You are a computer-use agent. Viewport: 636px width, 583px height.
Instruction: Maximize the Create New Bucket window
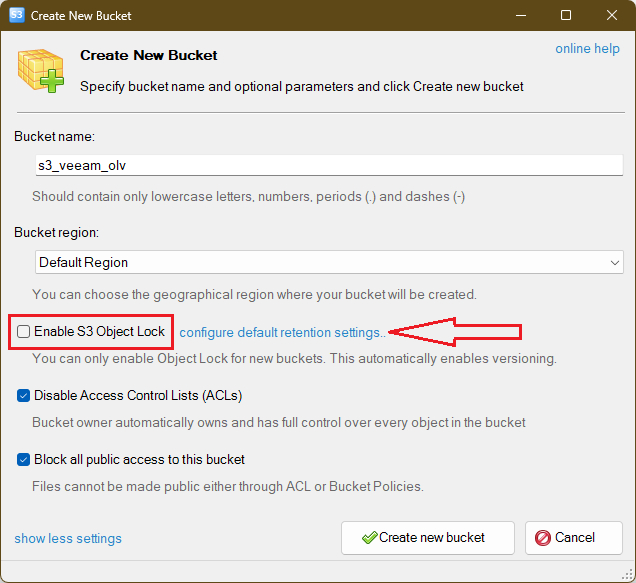[566, 15]
